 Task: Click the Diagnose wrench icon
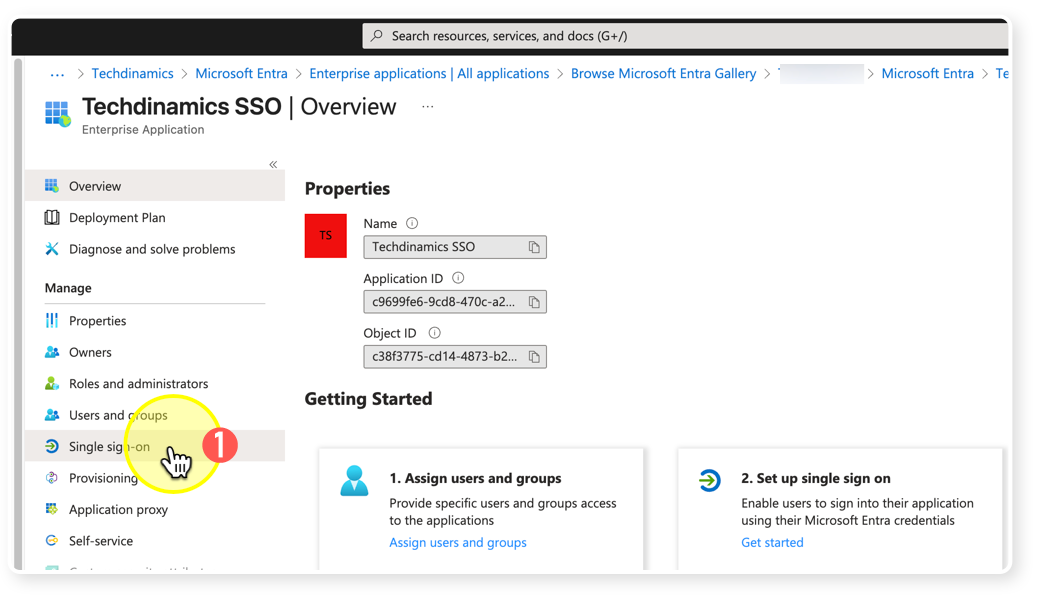point(51,249)
